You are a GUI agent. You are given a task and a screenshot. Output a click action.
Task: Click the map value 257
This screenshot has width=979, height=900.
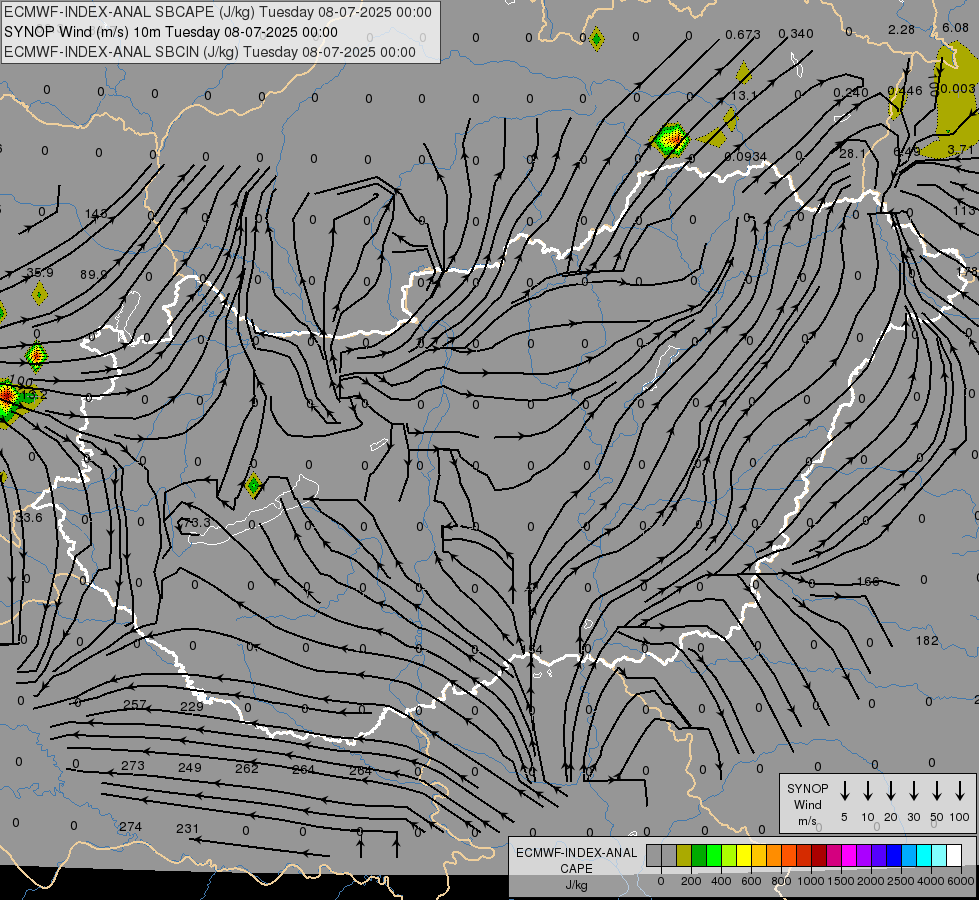click(134, 705)
